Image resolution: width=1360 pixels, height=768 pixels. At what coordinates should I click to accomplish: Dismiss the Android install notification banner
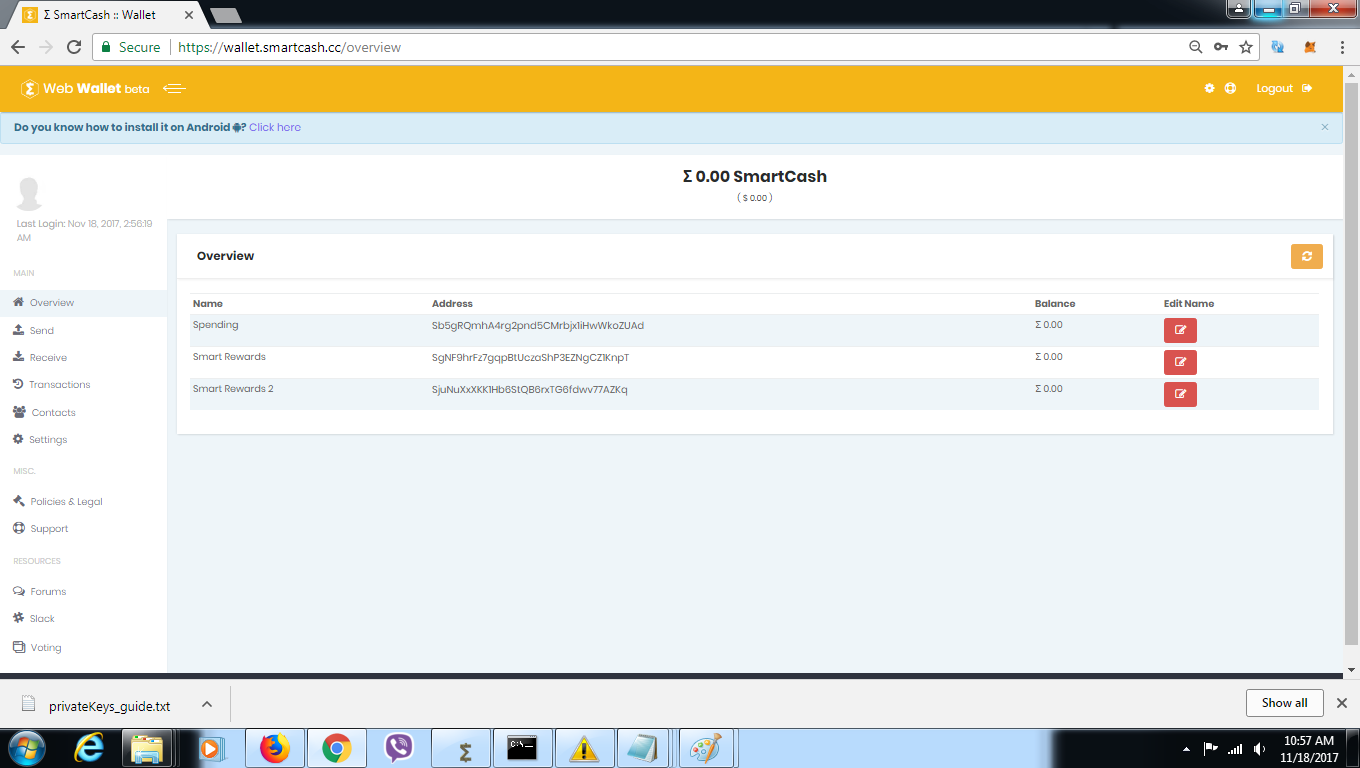(x=1325, y=127)
